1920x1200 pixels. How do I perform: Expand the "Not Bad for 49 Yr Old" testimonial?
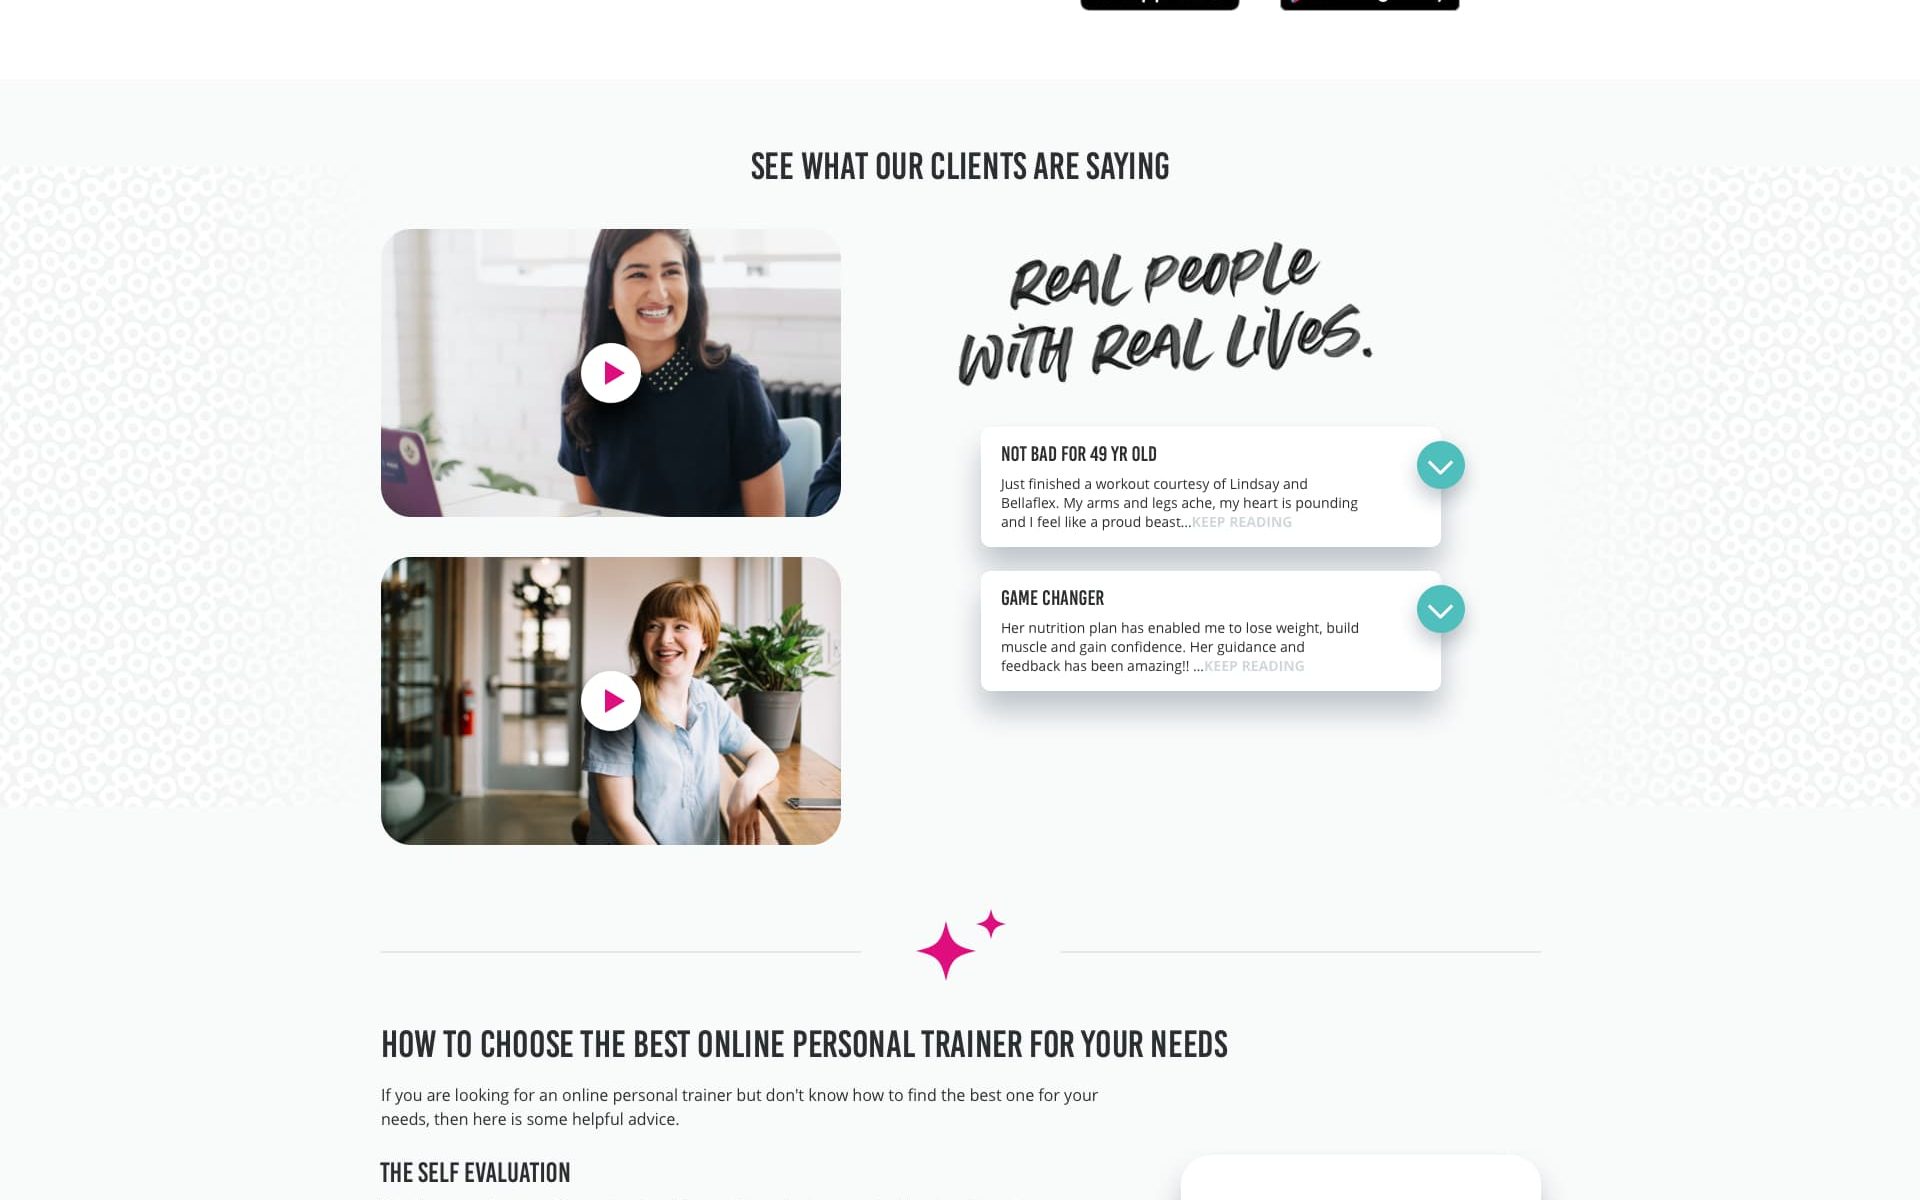(x=1440, y=465)
